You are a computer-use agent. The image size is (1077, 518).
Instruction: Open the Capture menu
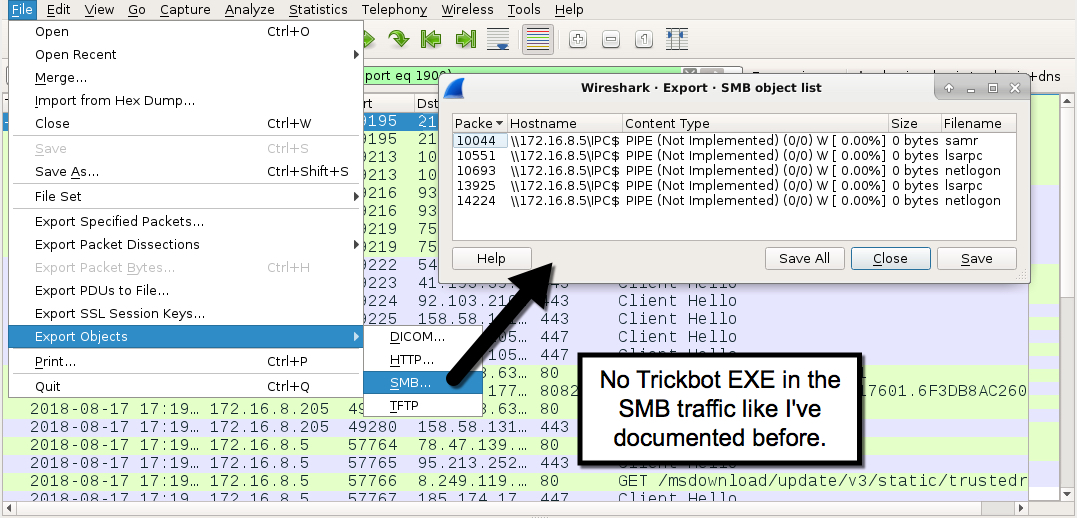coord(185,10)
